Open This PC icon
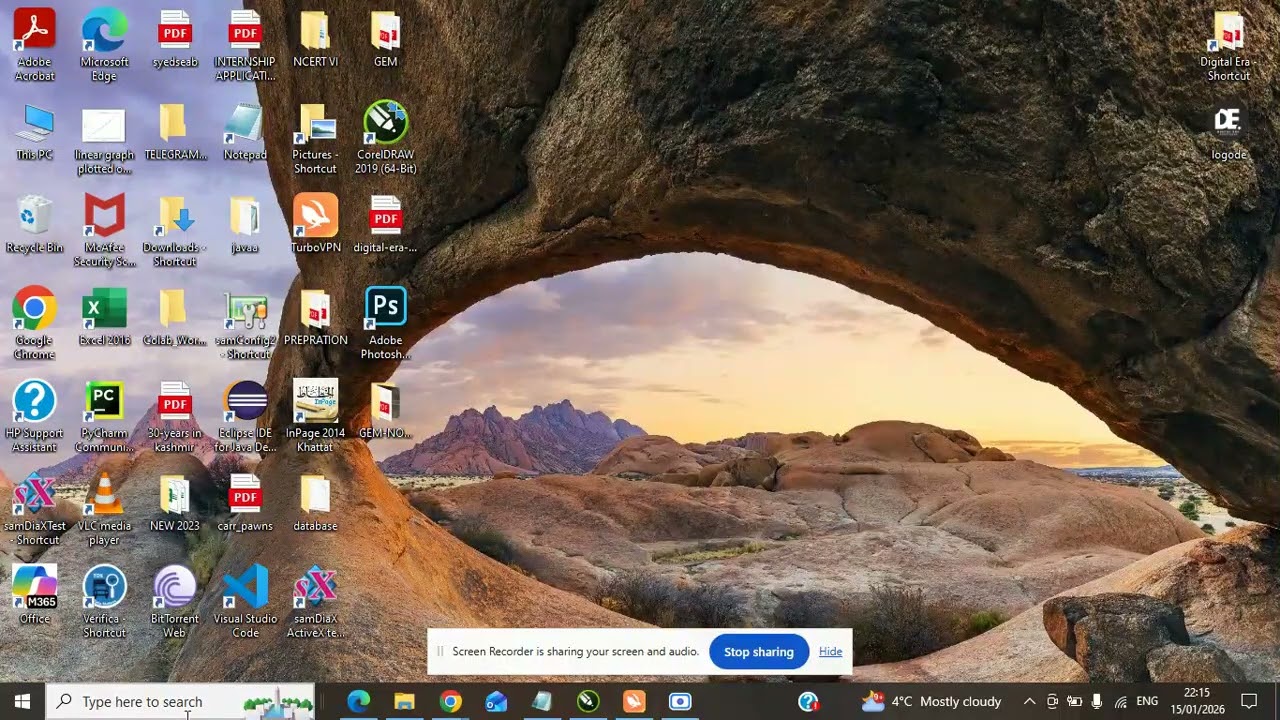Screen dimensions: 1280x720 click(34, 132)
